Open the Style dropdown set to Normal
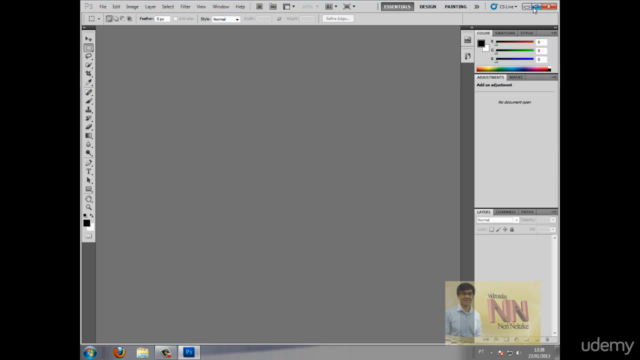 click(226, 19)
